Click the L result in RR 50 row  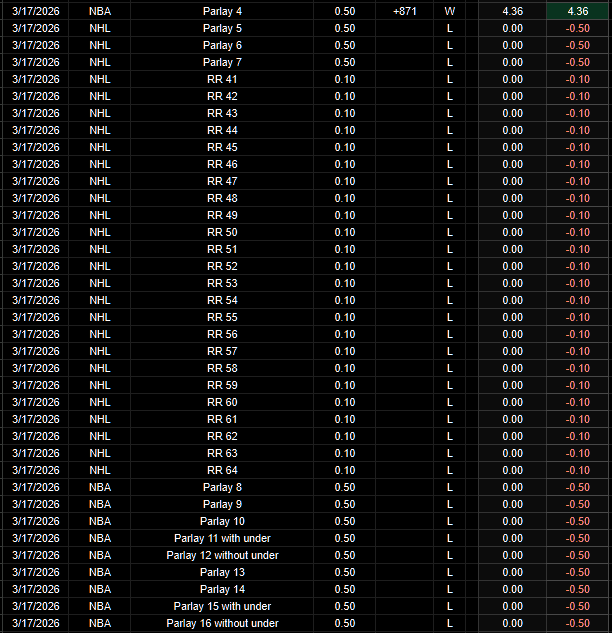click(449, 232)
